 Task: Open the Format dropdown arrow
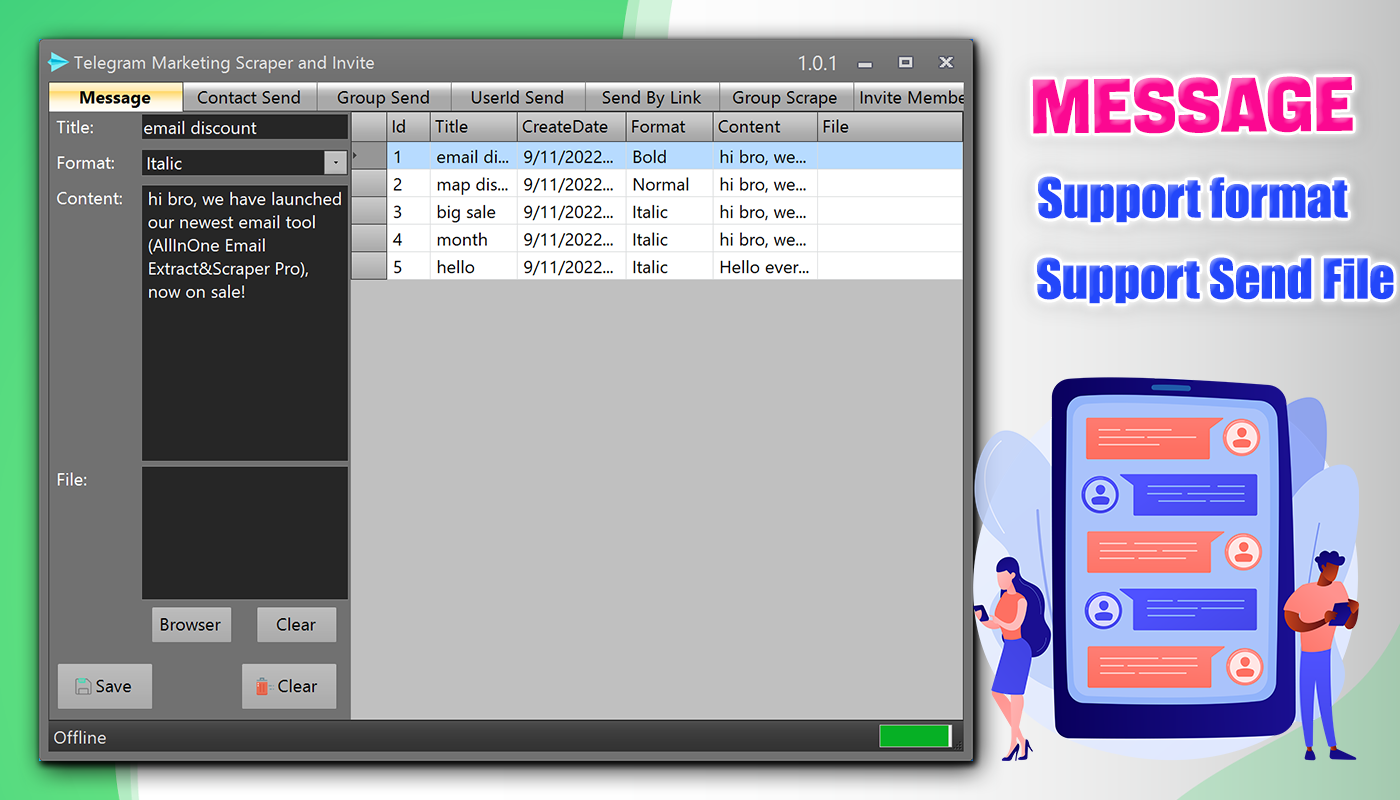[334, 163]
